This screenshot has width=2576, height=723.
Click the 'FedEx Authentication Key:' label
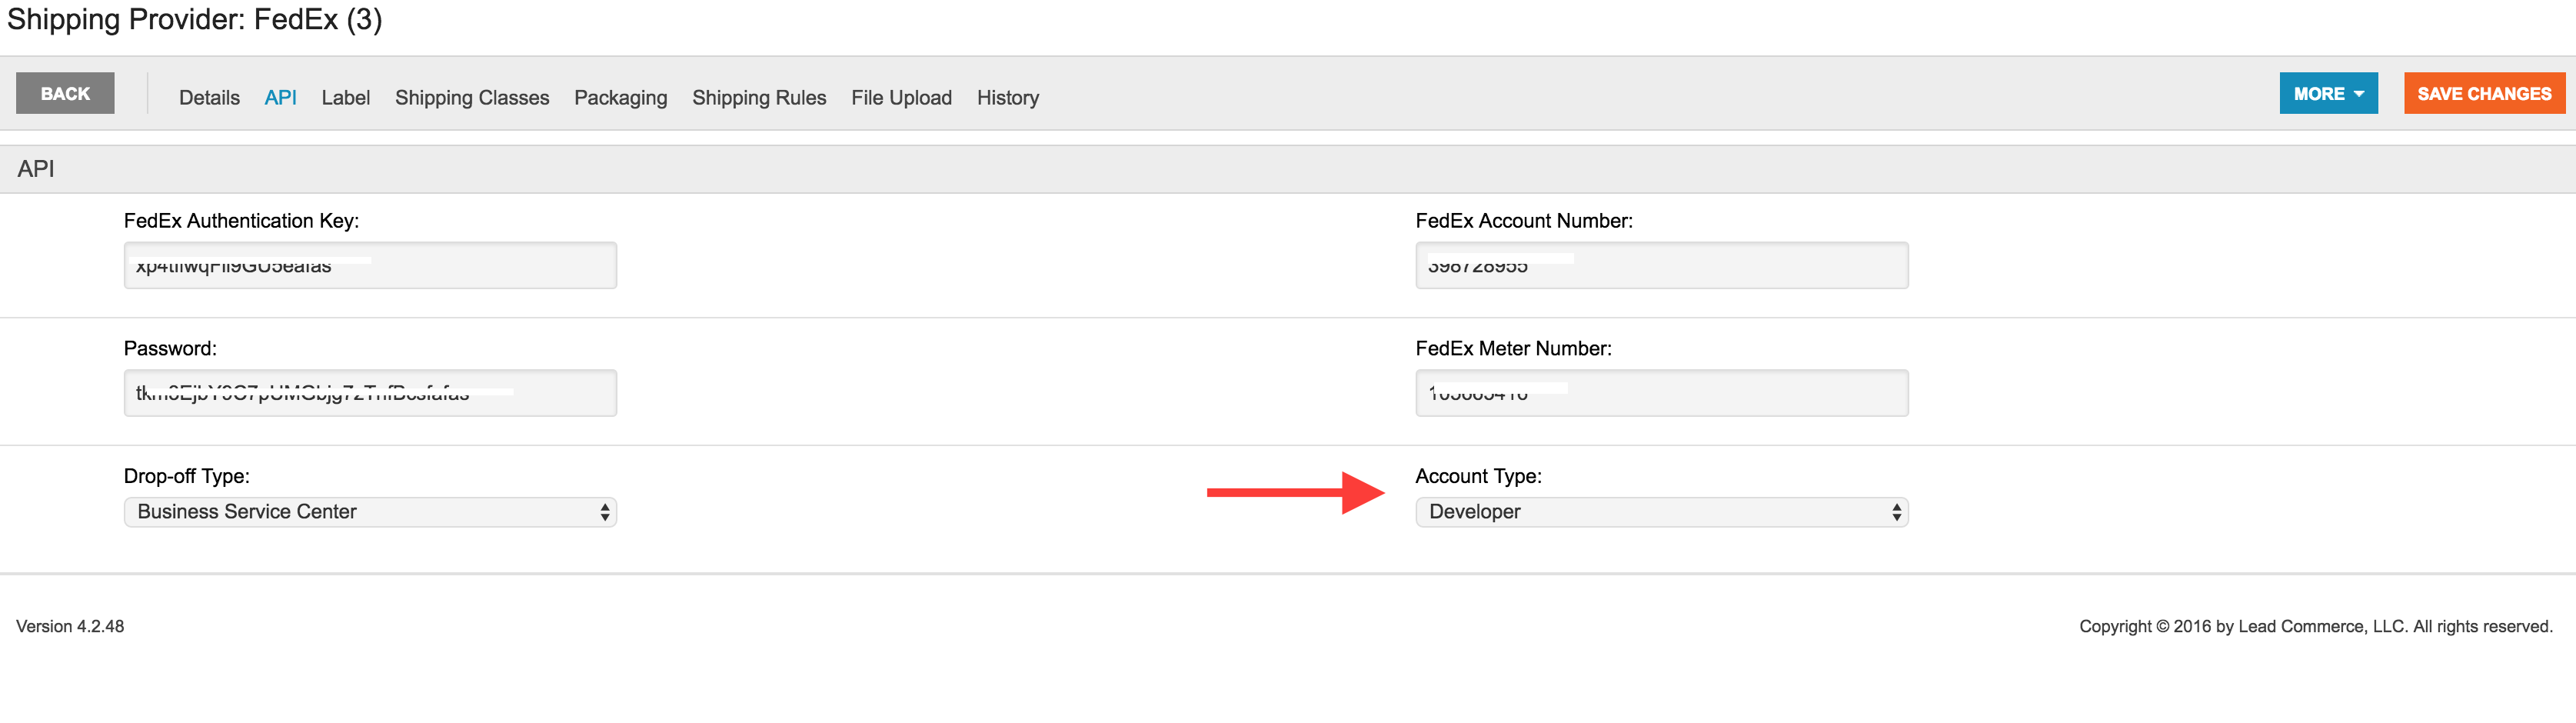click(x=241, y=220)
